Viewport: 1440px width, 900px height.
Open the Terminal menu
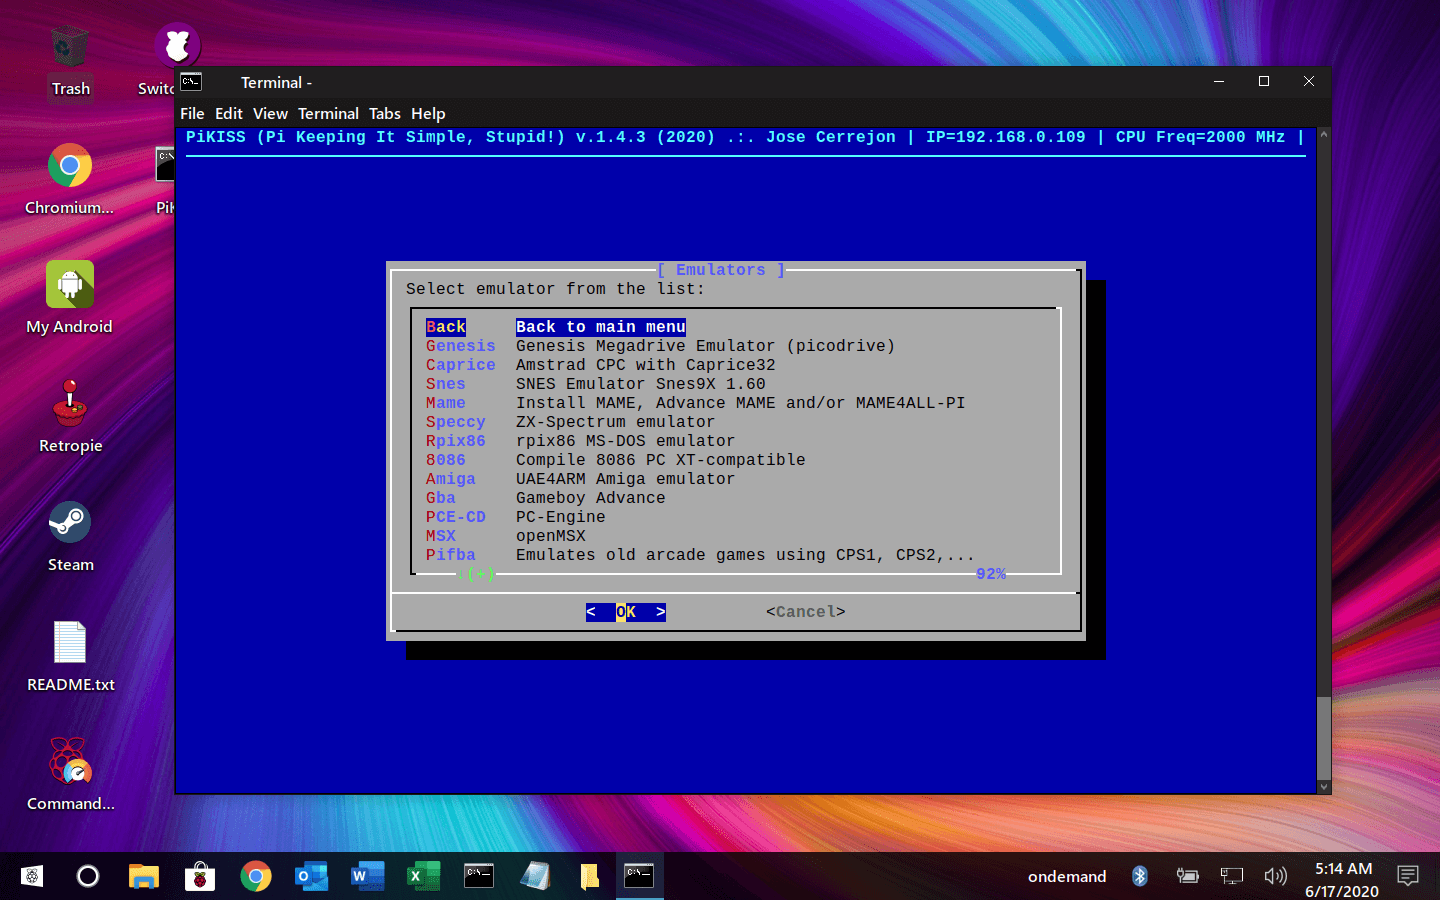pos(328,113)
